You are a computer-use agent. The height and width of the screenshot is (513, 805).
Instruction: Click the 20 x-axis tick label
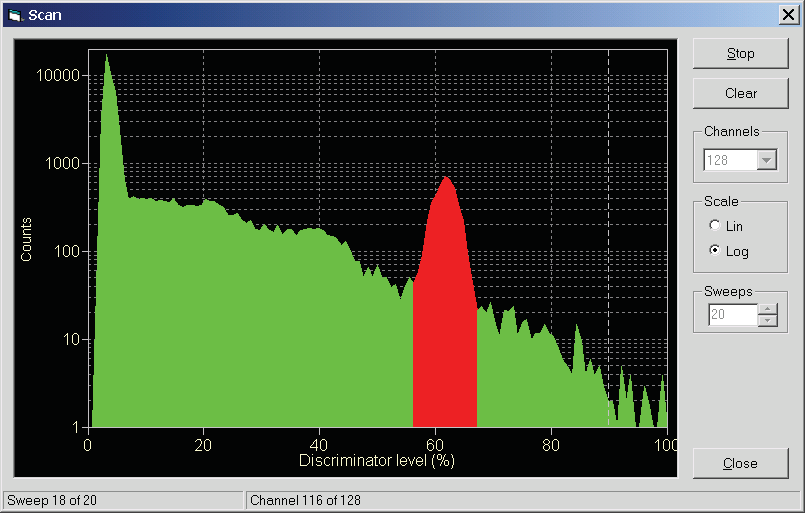pyautogui.click(x=203, y=445)
